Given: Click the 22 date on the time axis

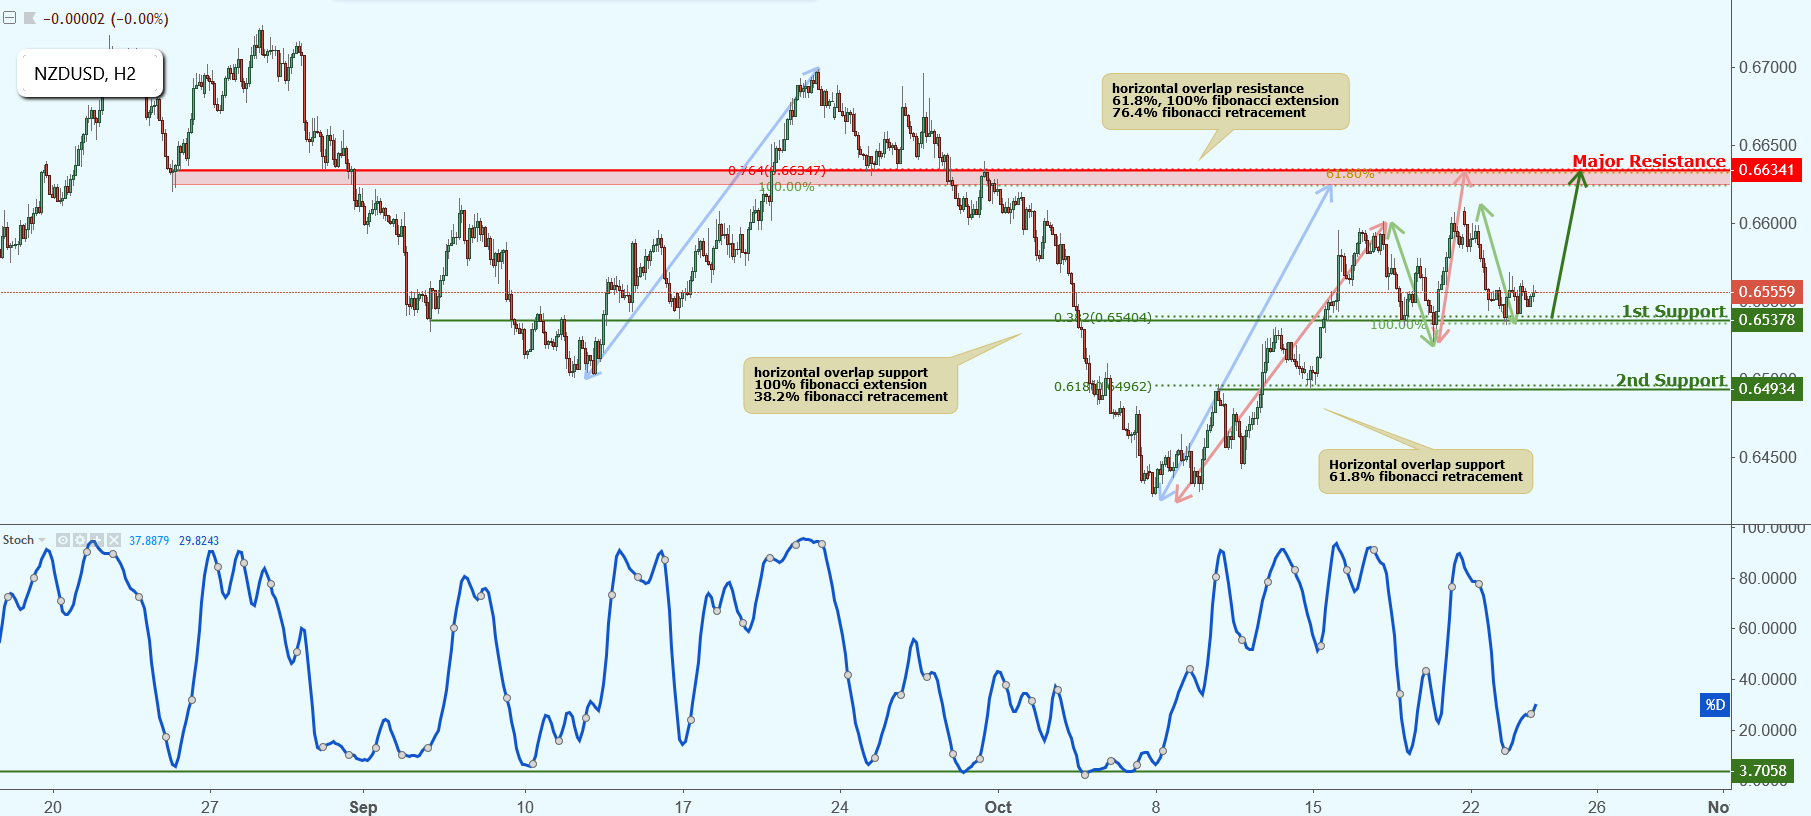Looking at the screenshot, I should 1470,807.
